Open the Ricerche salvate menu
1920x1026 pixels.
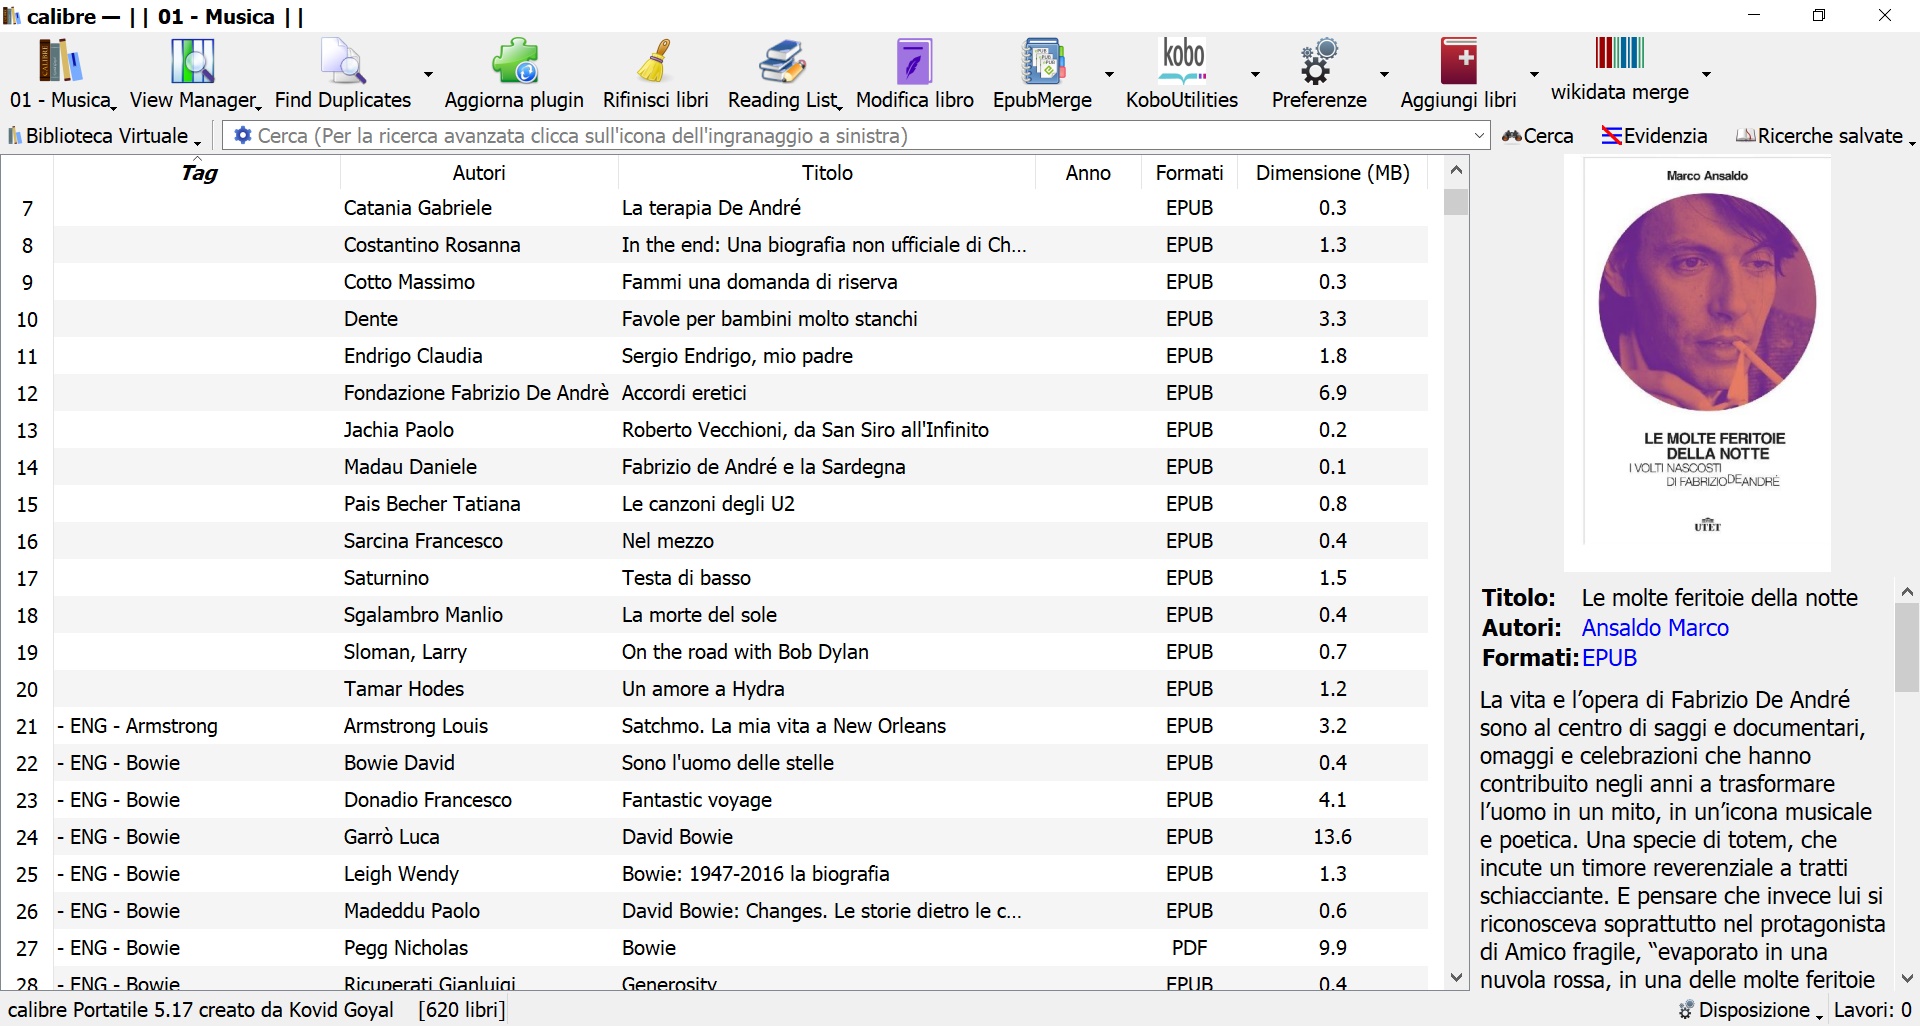point(1826,136)
